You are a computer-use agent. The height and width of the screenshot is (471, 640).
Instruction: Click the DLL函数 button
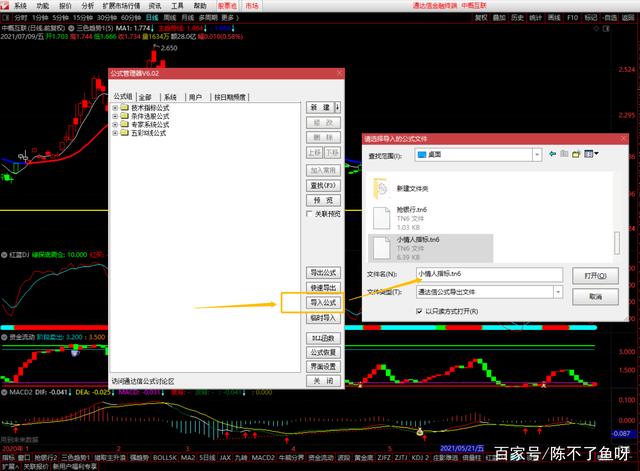[x=323, y=338]
